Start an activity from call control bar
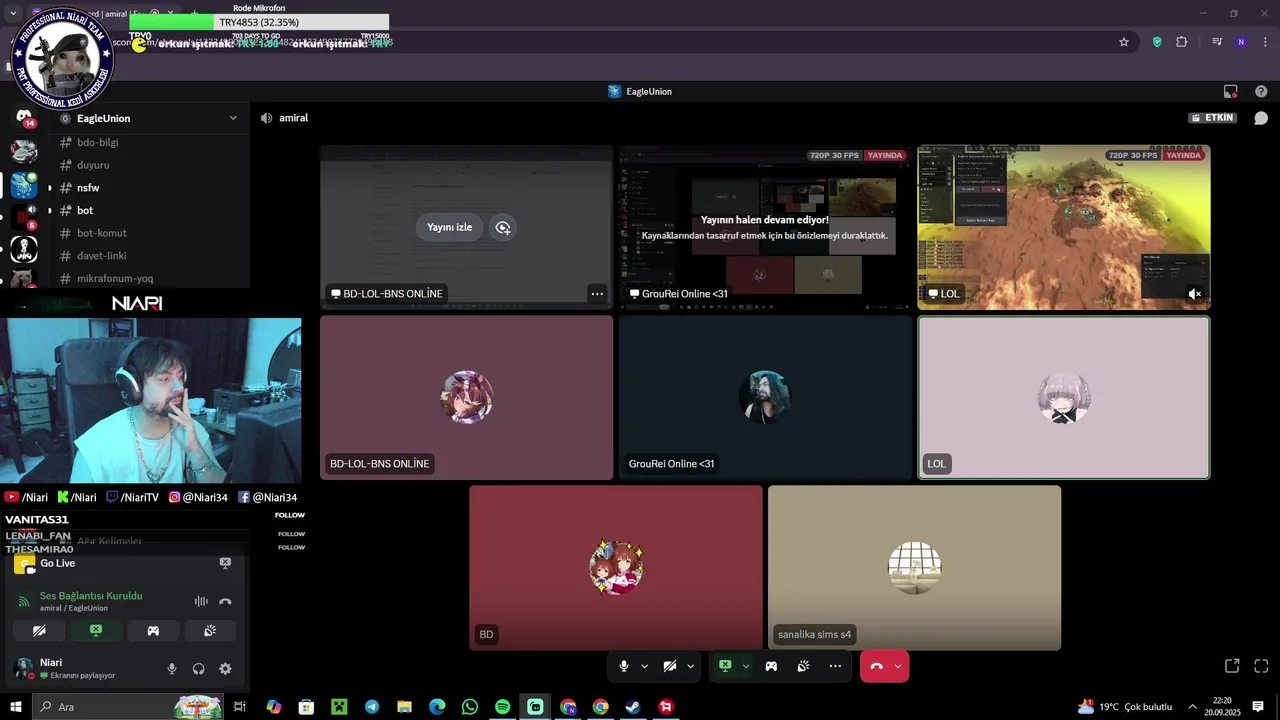 click(771, 666)
